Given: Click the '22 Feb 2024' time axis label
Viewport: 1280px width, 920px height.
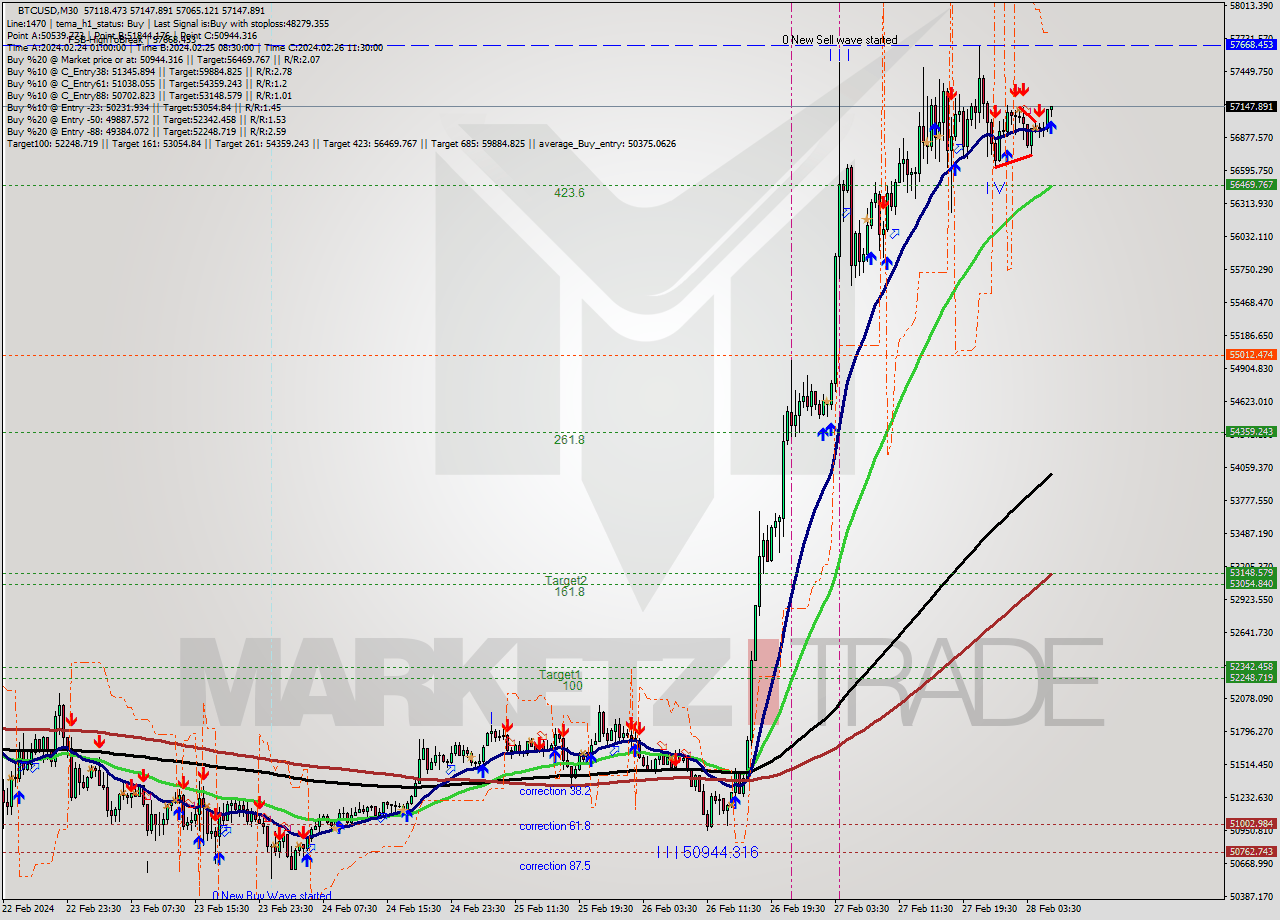Looking at the screenshot, I should click(x=27, y=909).
